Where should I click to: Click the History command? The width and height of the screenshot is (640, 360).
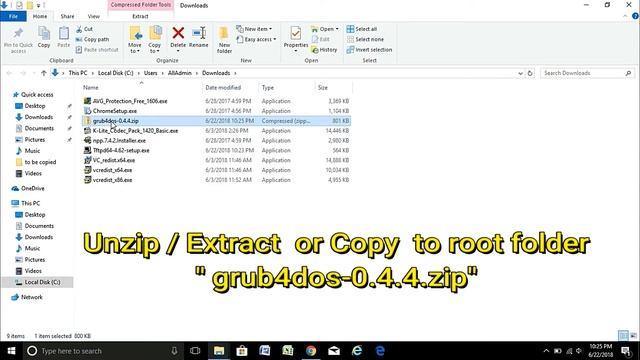coord(324,50)
